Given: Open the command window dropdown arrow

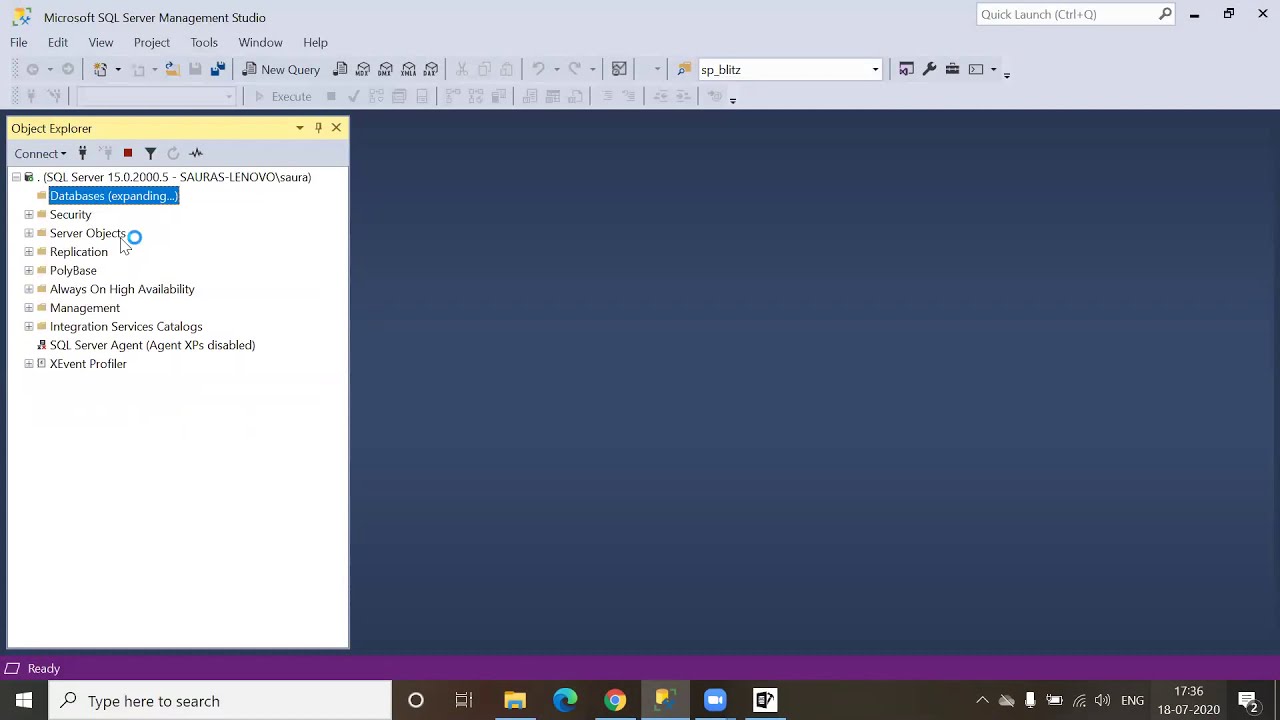Looking at the screenshot, I should click(x=993, y=69).
